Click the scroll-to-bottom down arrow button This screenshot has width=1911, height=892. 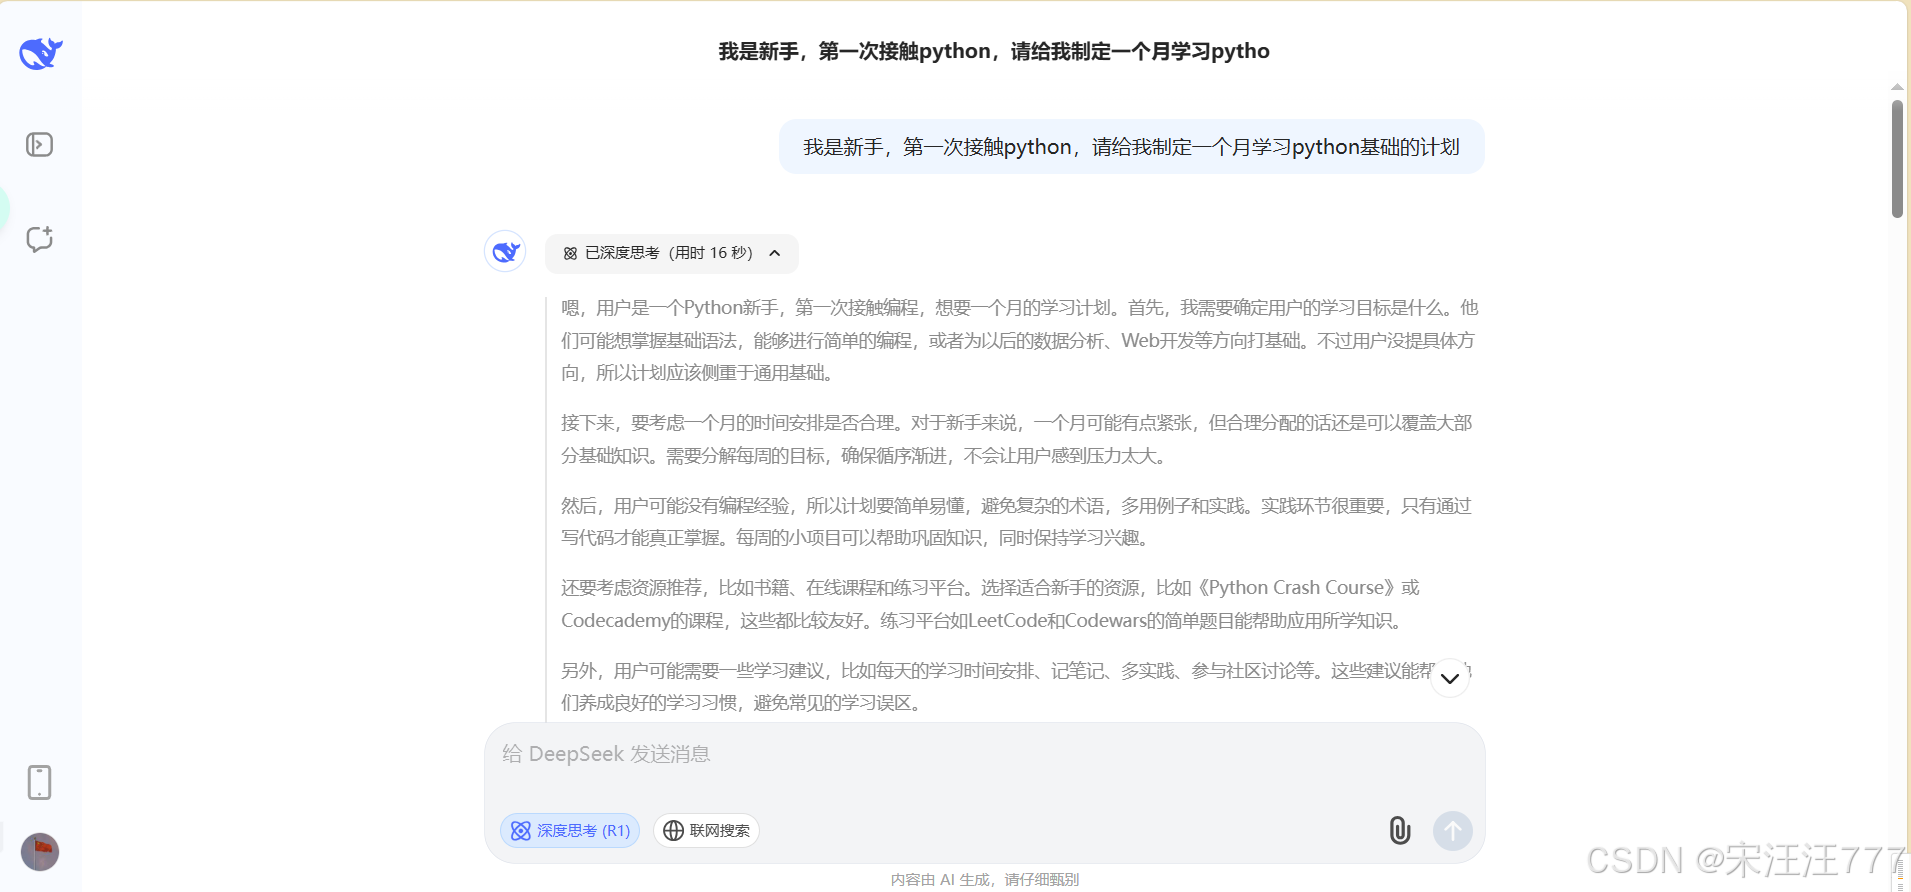tap(1450, 678)
